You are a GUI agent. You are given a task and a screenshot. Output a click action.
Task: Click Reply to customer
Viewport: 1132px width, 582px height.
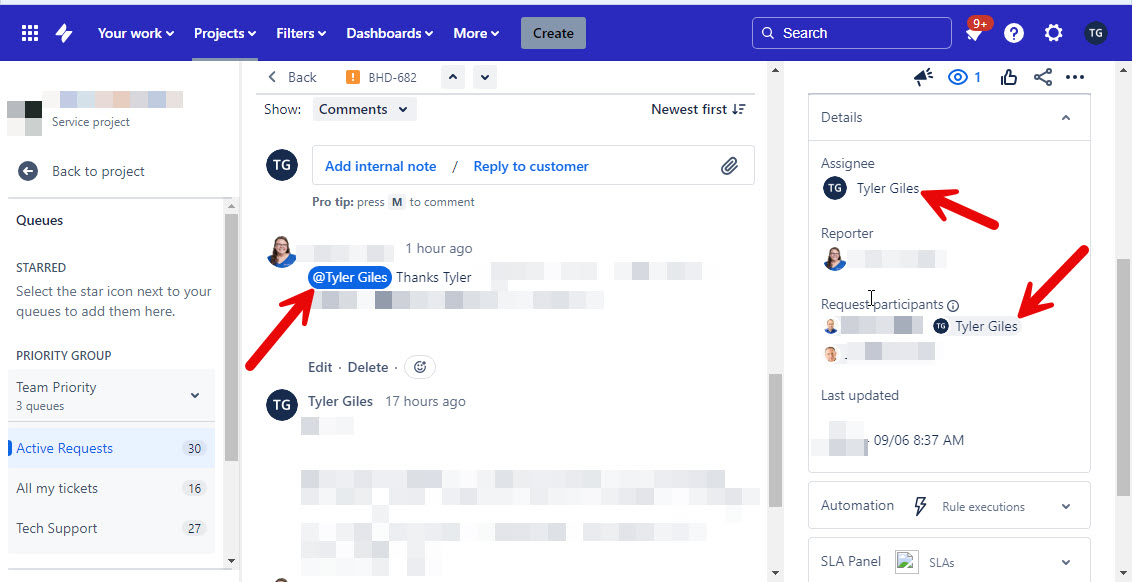pos(531,166)
